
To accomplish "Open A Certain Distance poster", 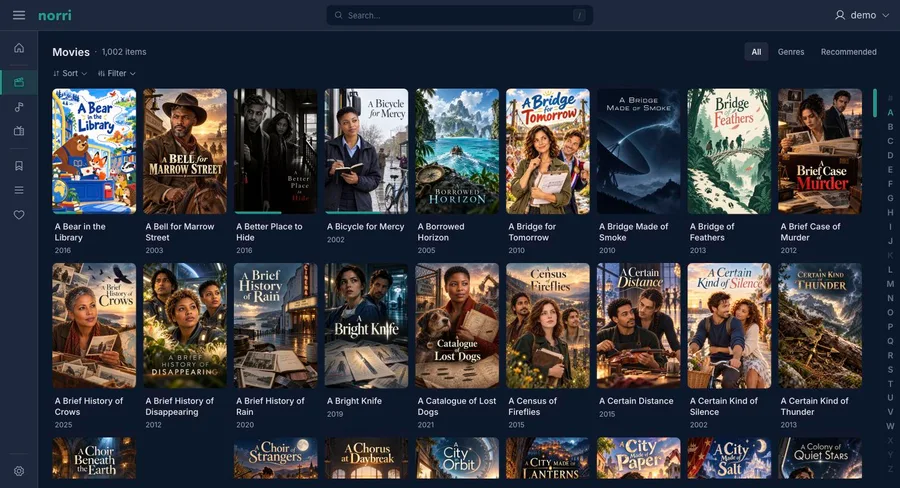I will click(x=638, y=326).
